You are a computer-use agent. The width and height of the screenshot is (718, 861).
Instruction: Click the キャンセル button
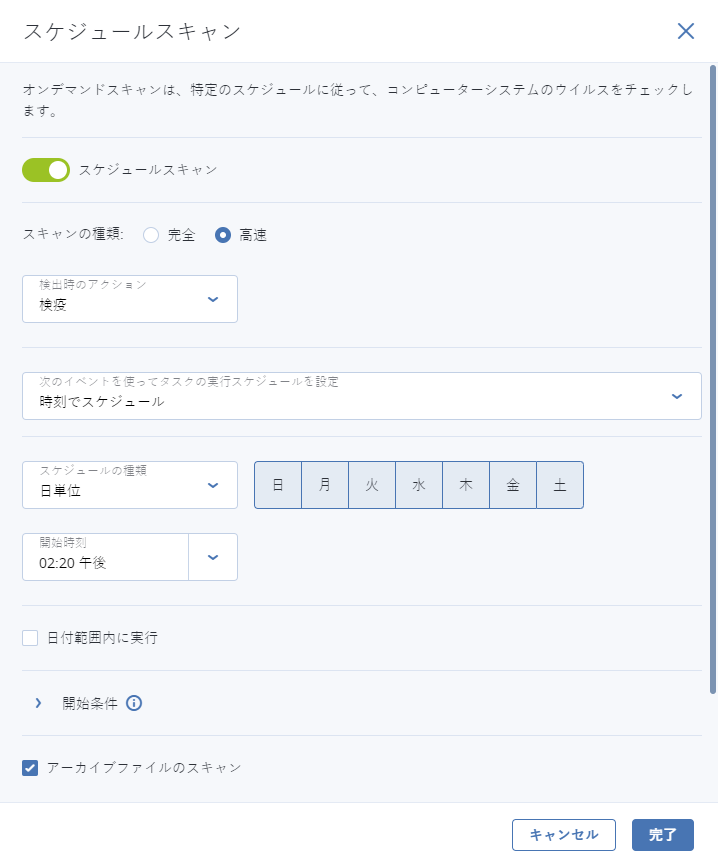[563, 835]
